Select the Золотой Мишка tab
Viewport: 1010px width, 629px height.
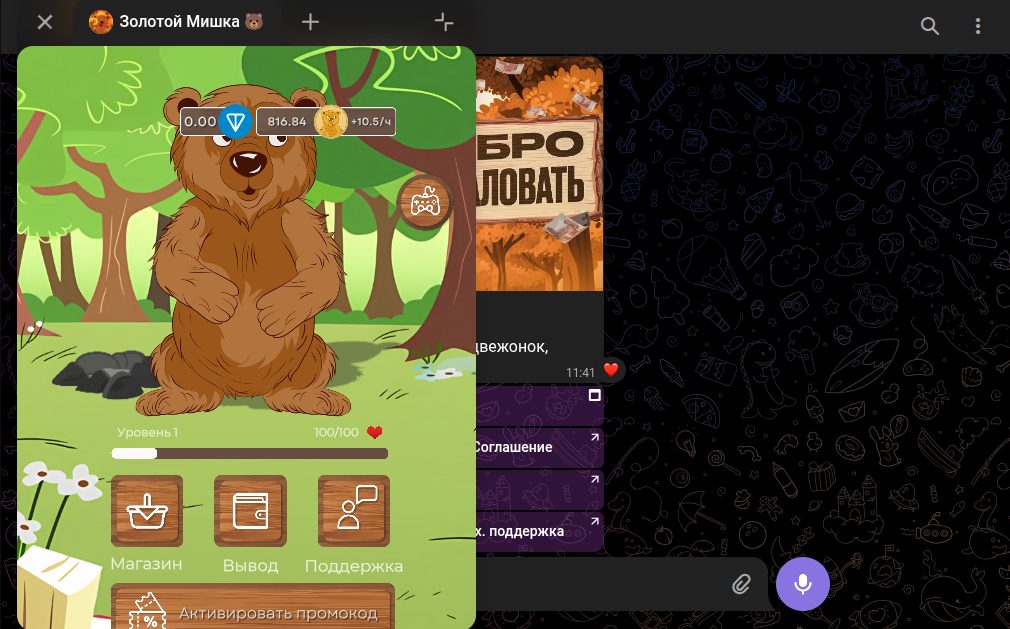pyautogui.click(x=176, y=22)
